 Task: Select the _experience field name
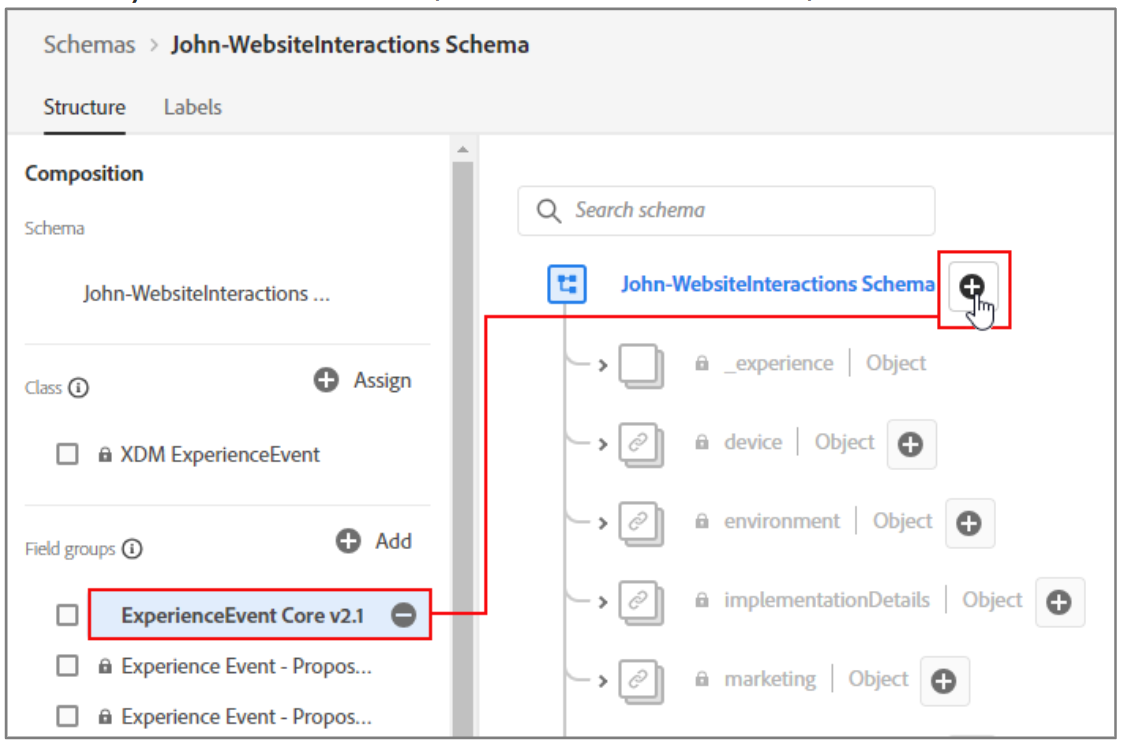coord(779,364)
